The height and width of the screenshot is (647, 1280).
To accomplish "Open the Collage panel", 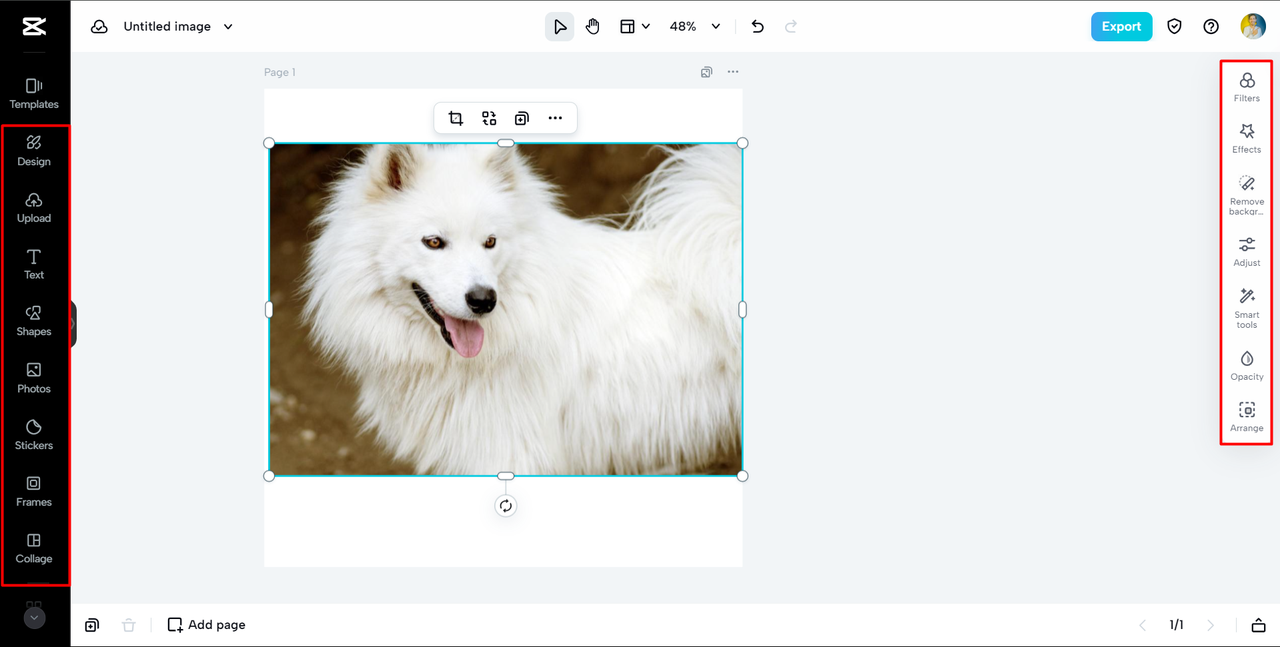I will pyautogui.click(x=34, y=549).
